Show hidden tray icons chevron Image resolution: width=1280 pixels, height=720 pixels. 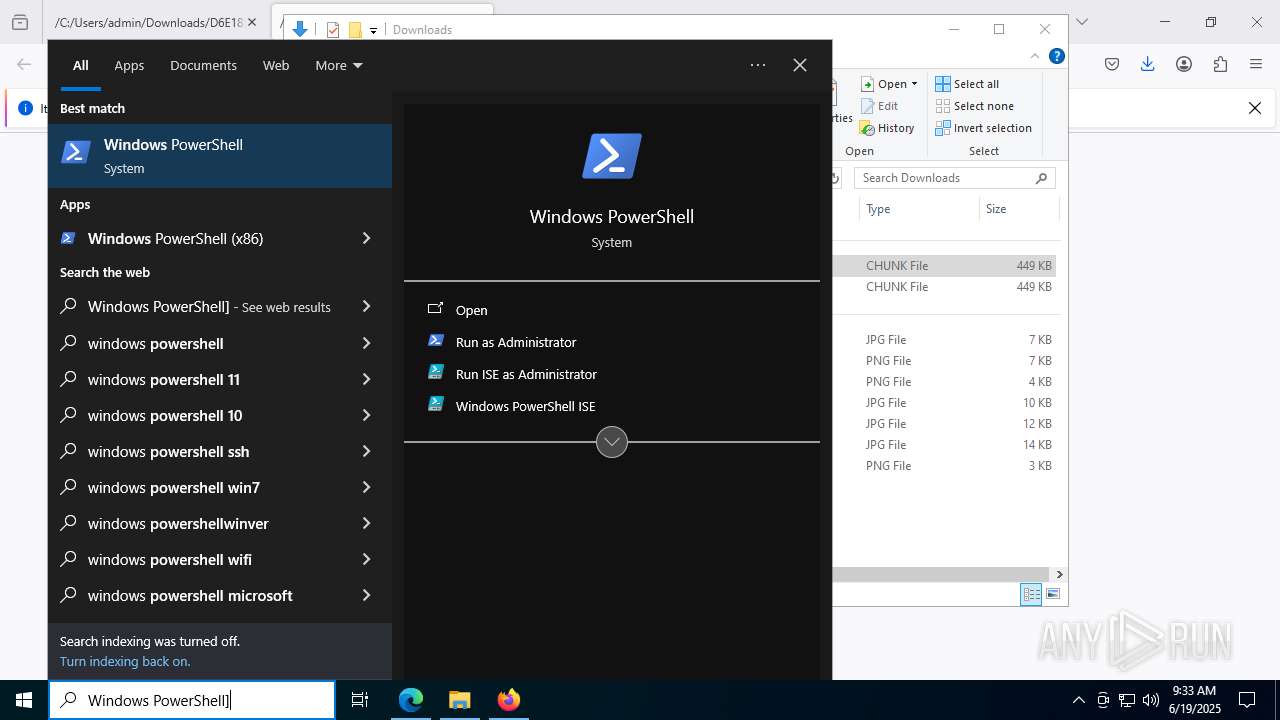1078,700
